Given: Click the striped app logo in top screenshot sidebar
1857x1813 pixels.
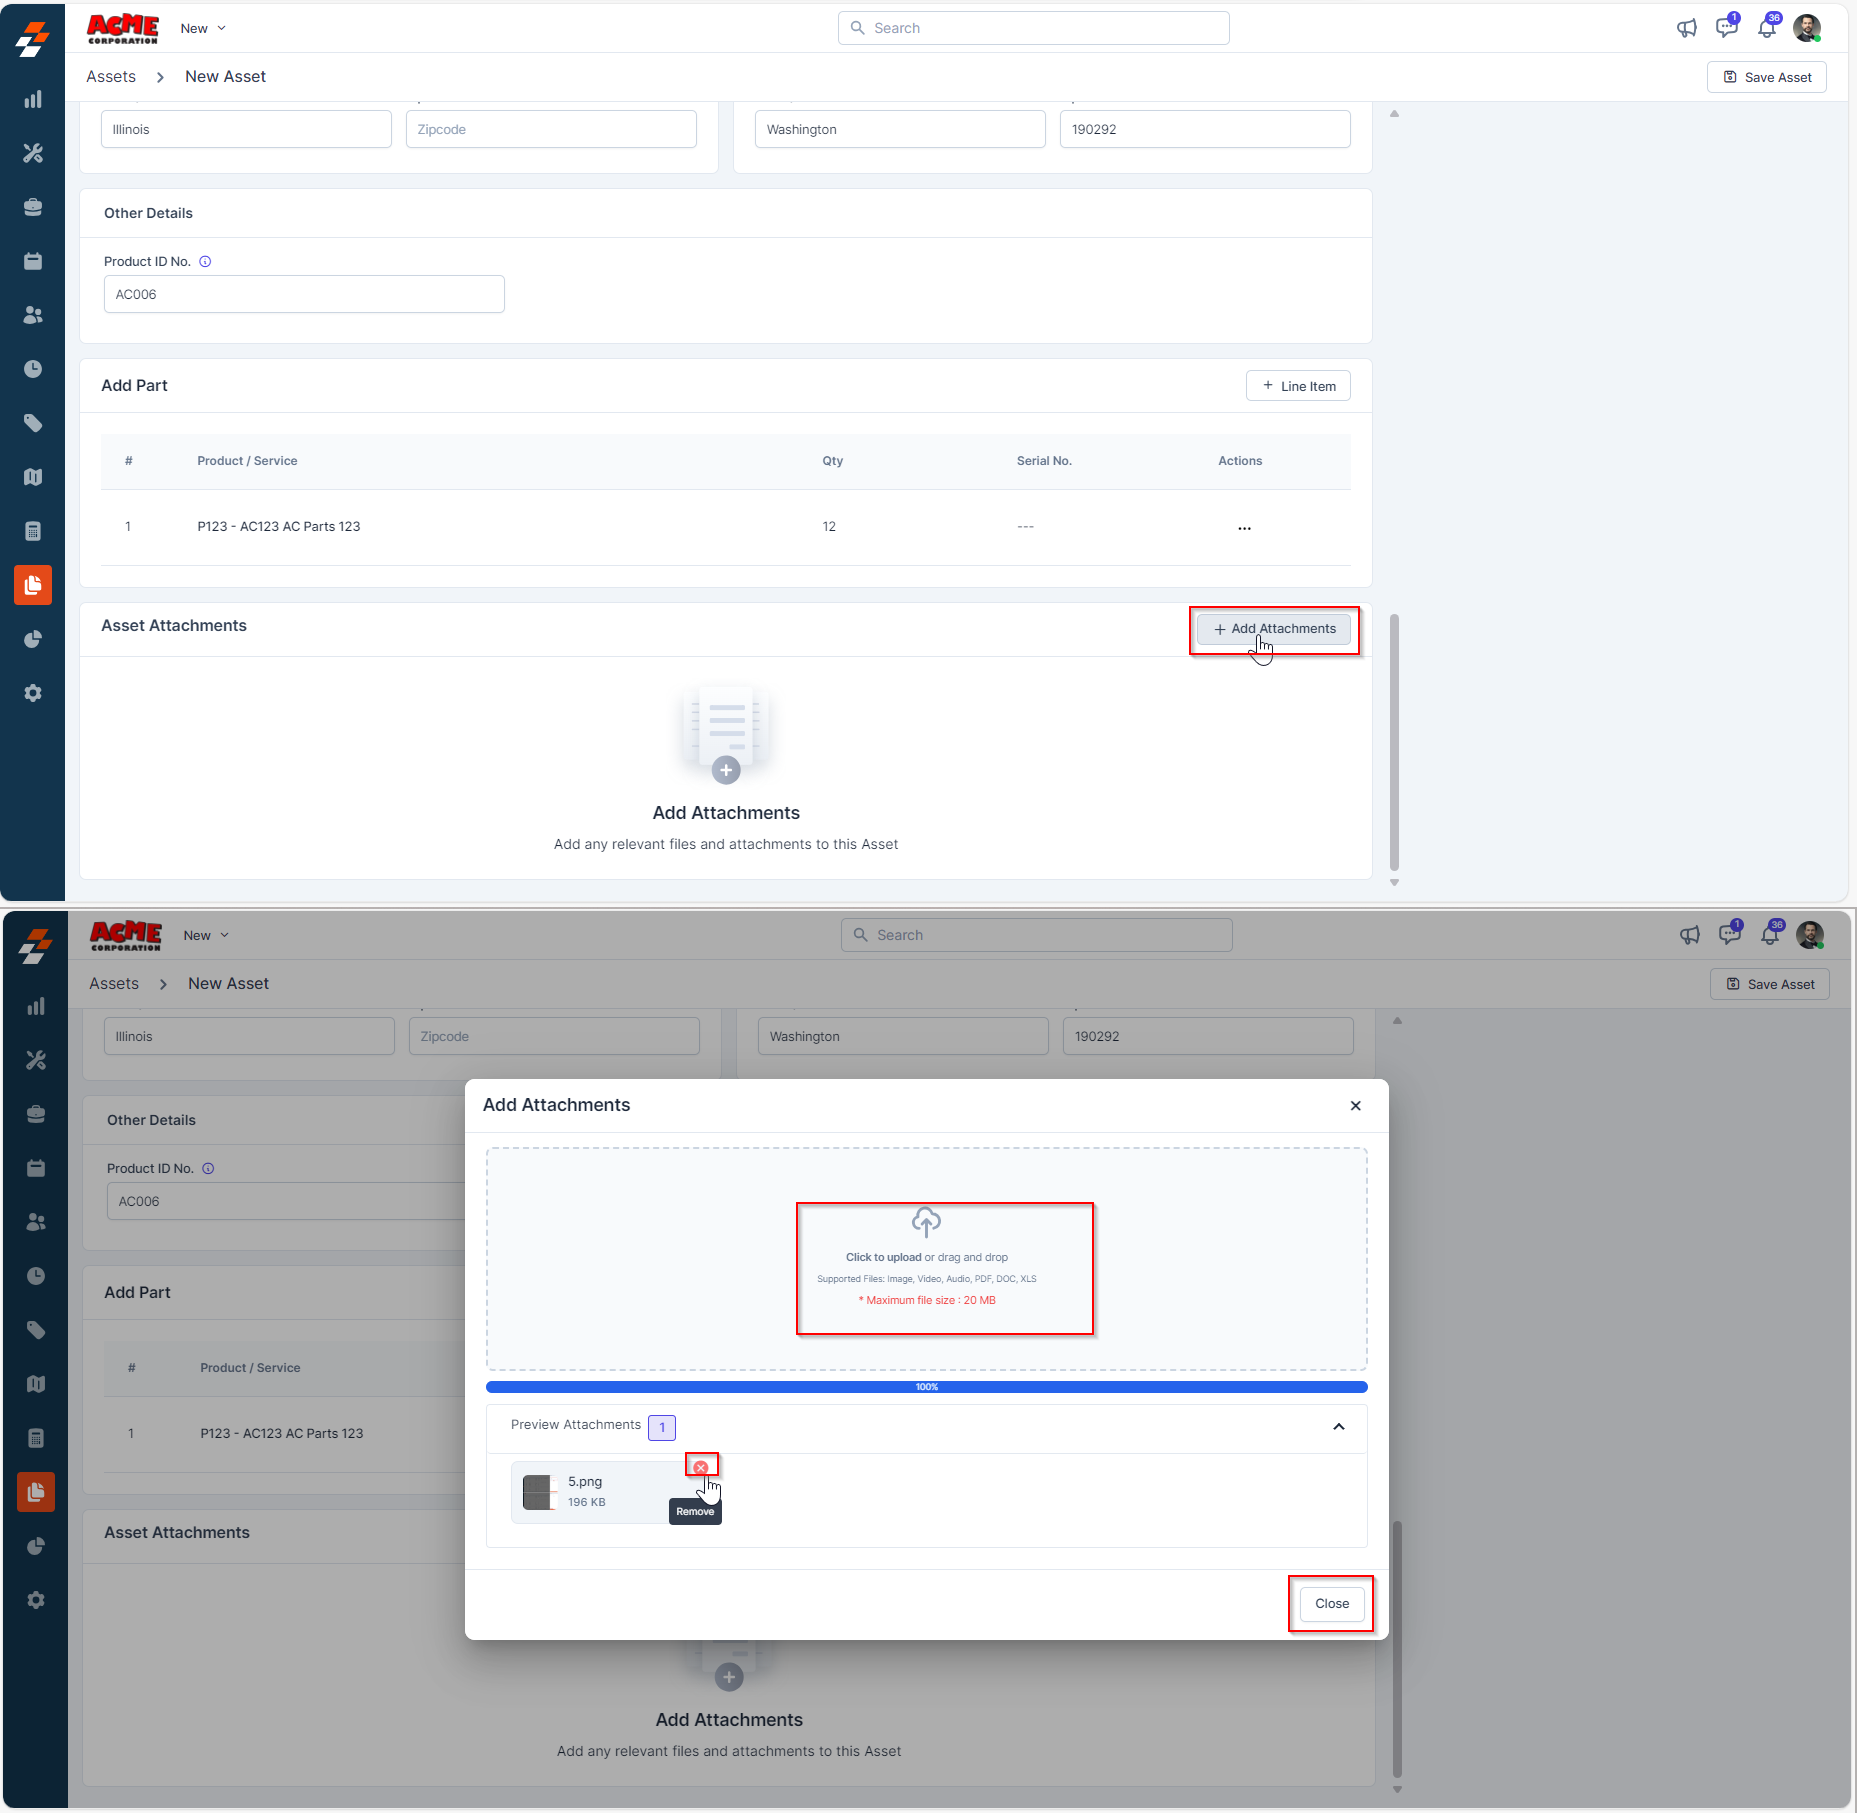Looking at the screenshot, I should click(x=33, y=39).
